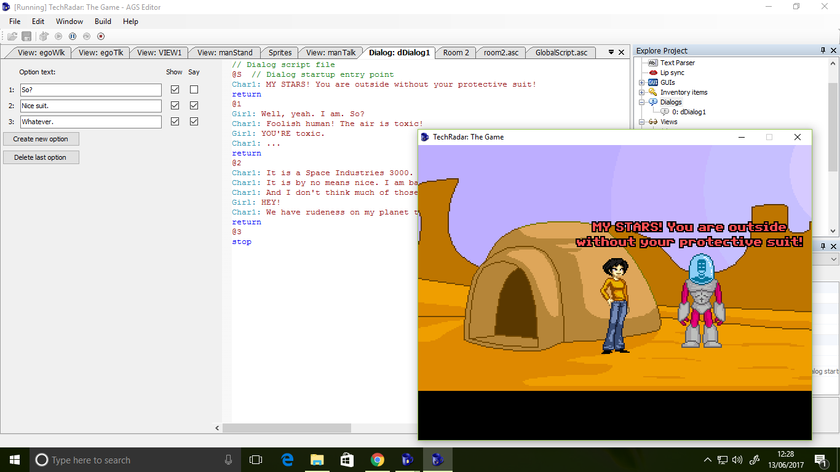Open the Edit menu
This screenshot has width=840, height=472.
(x=38, y=21)
